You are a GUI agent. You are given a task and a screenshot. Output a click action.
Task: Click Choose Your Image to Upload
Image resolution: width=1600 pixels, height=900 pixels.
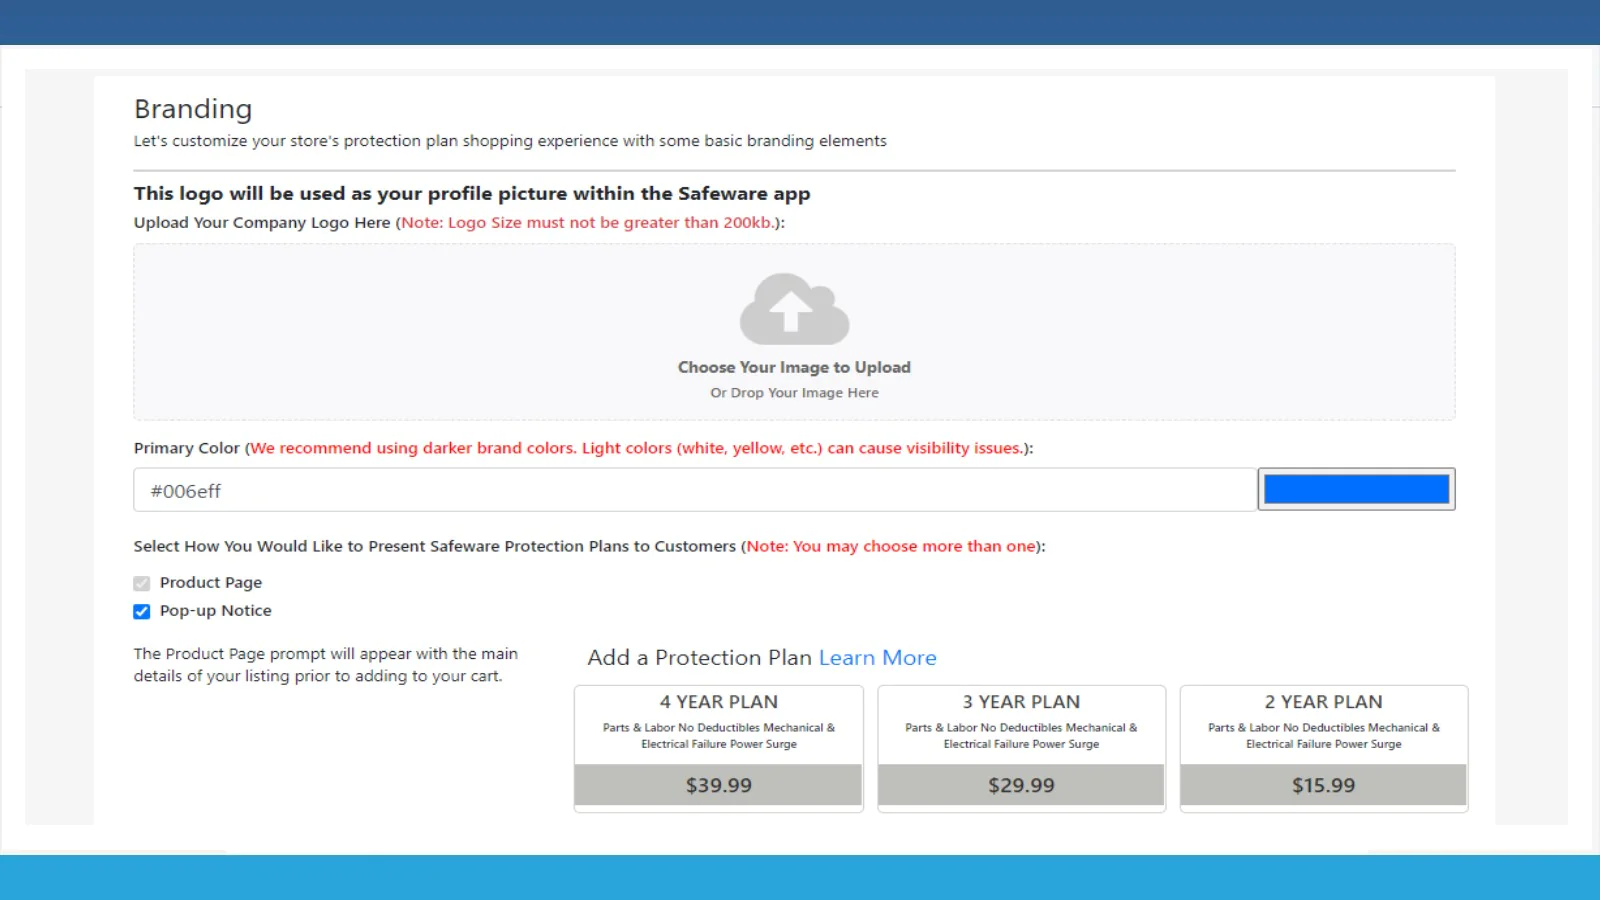pyautogui.click(x=793, y=367)
